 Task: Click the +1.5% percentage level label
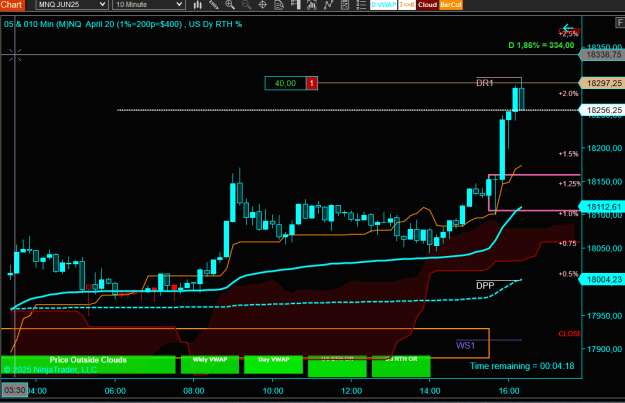pos(568,154)
